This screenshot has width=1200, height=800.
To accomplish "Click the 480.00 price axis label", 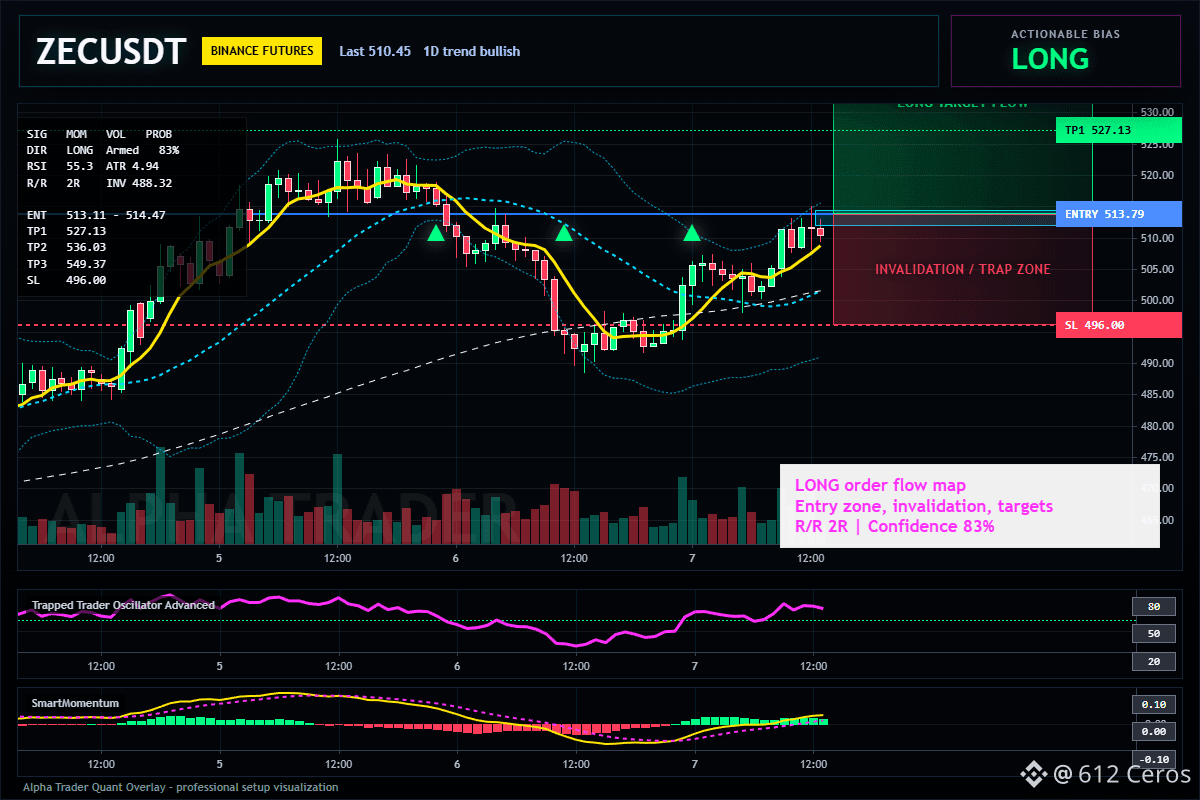I will [x=1156, y=426].
